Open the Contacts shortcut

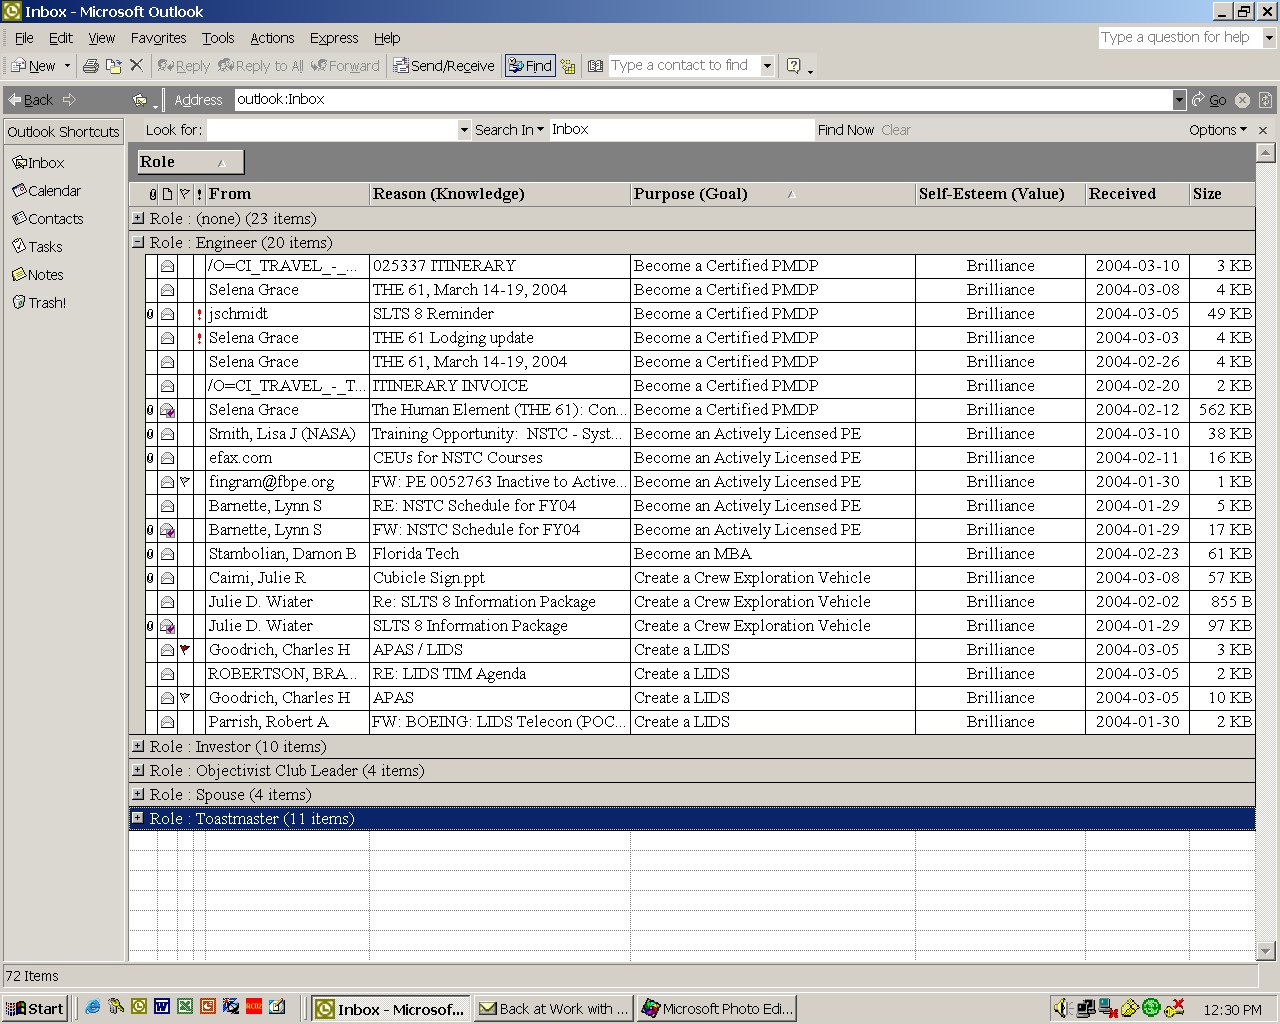[47, 219]
